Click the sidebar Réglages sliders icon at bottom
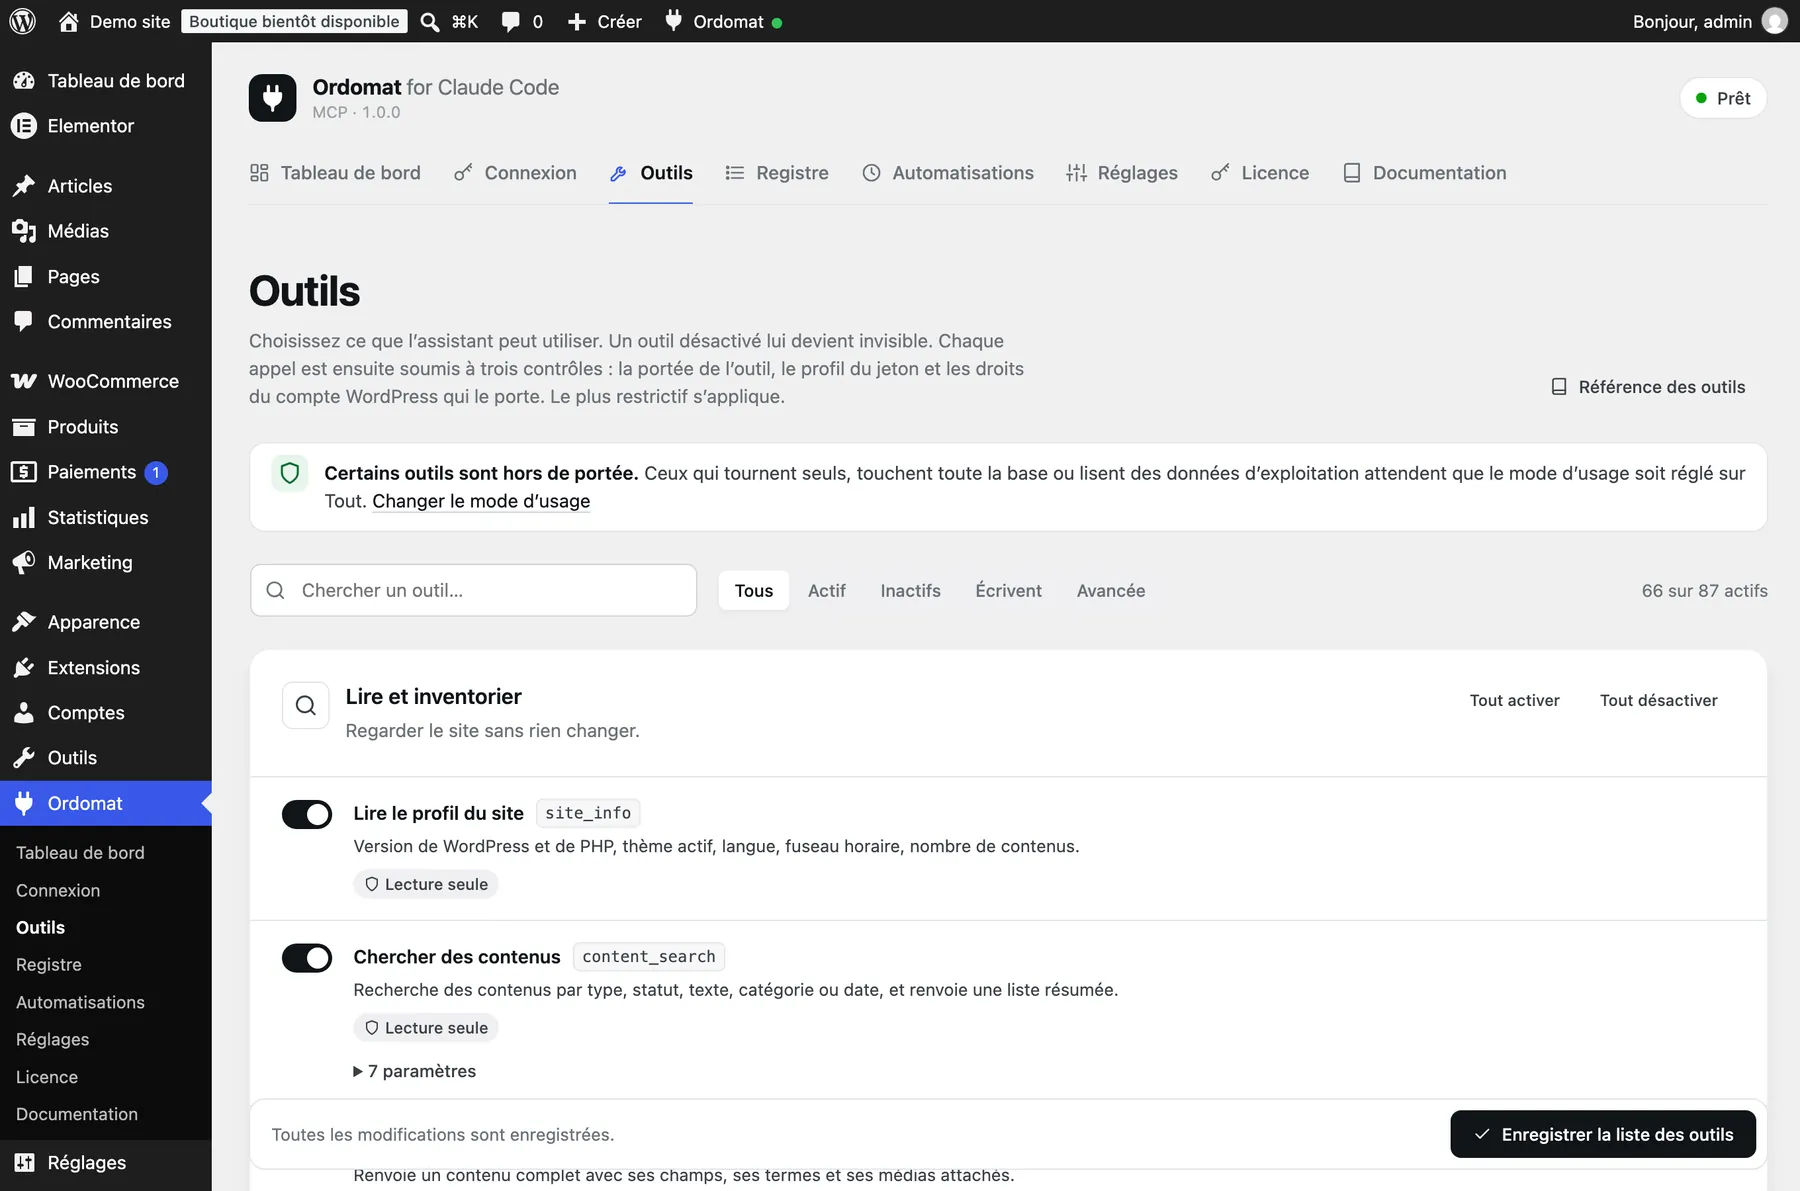The image size is (1800, 1191). click(x=24, y=1163)
